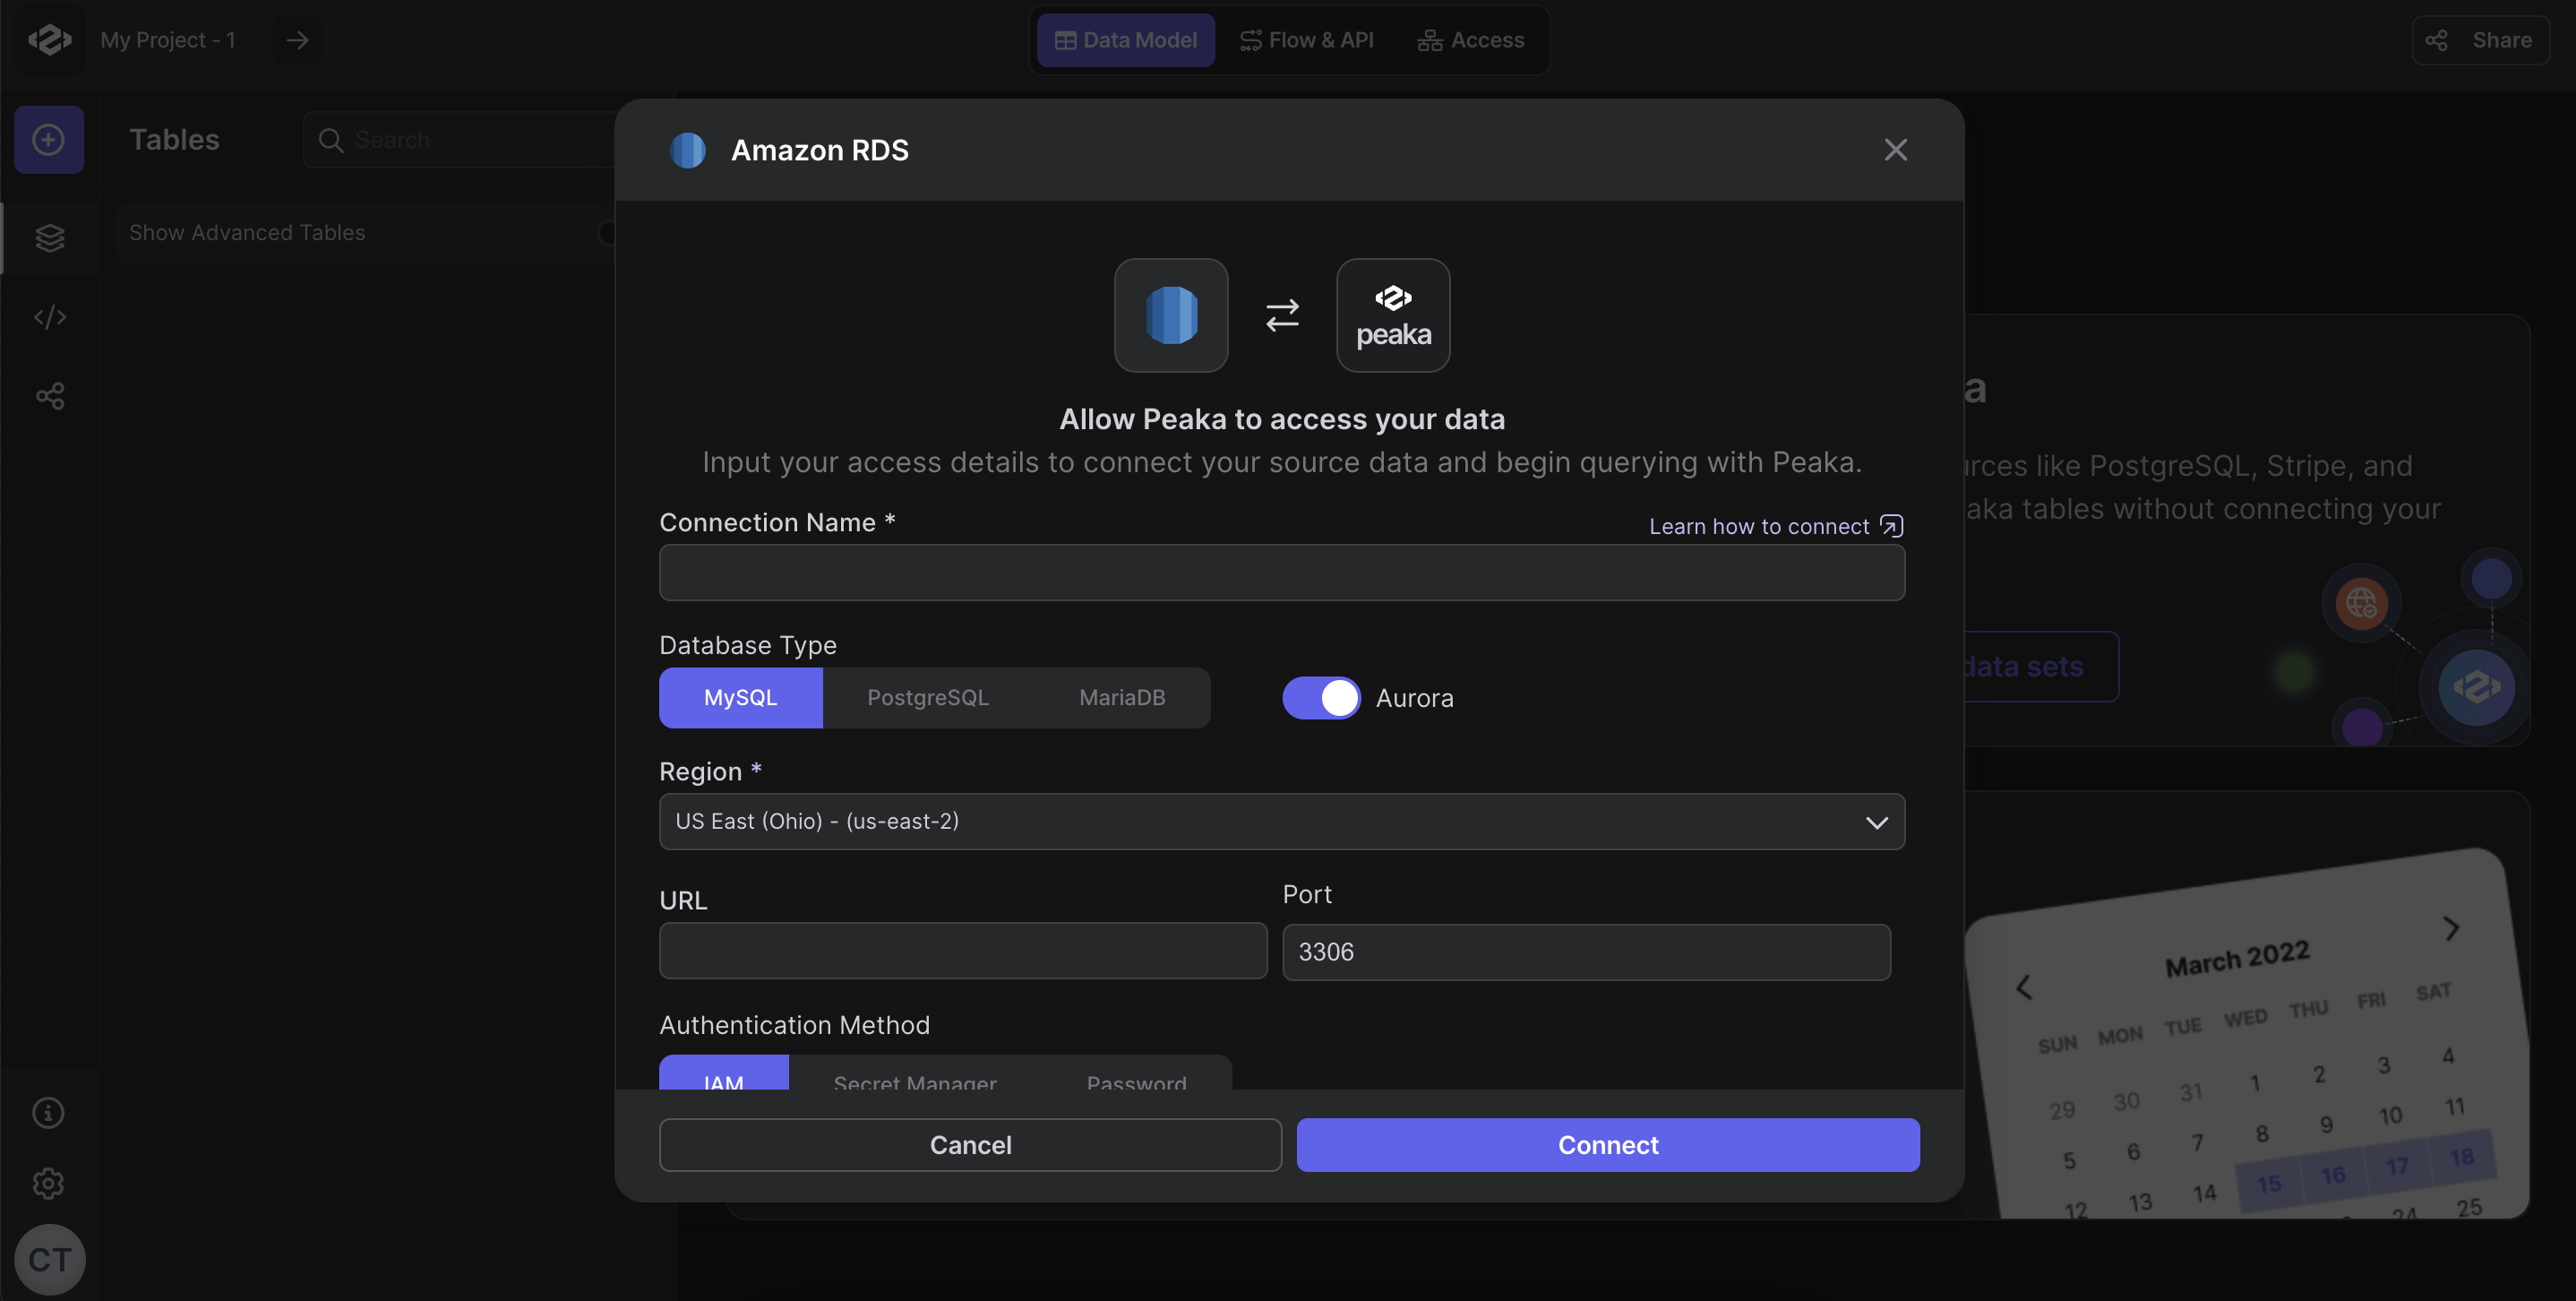Select IAM authentication method
The width and height of the screenshot is (2576, 1301).
click(x=723, y=1073)
